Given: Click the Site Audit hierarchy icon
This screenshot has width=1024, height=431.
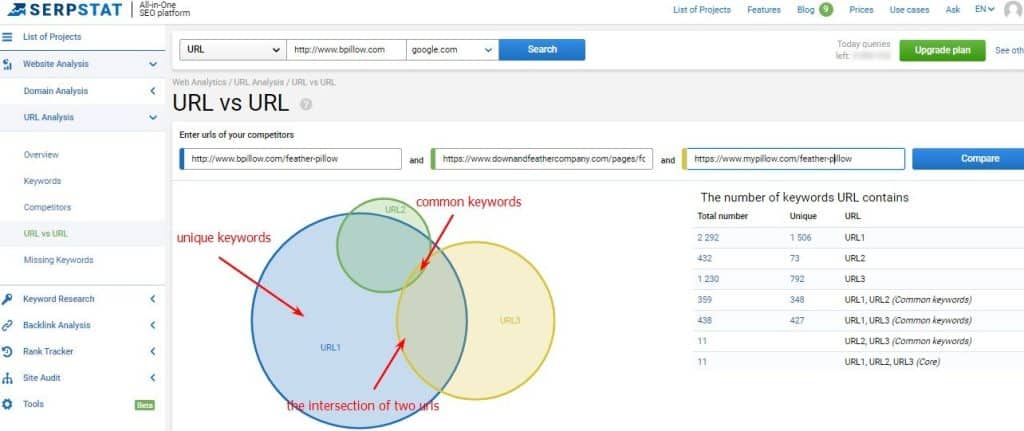Looking at the screenshot, I should point(8,378).
